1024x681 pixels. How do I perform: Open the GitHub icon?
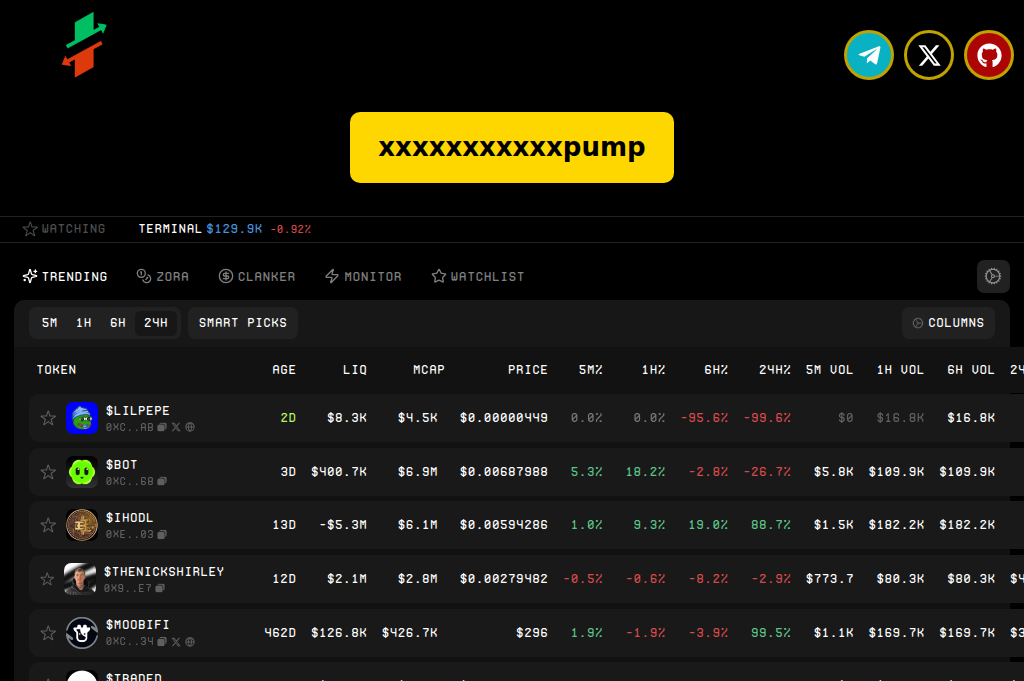(x=988, y=55)
